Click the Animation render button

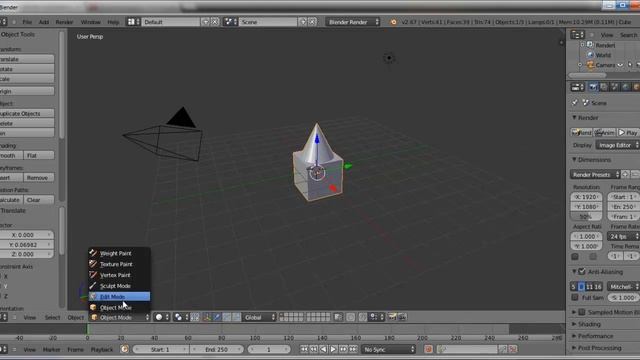[x=604, y=133]
